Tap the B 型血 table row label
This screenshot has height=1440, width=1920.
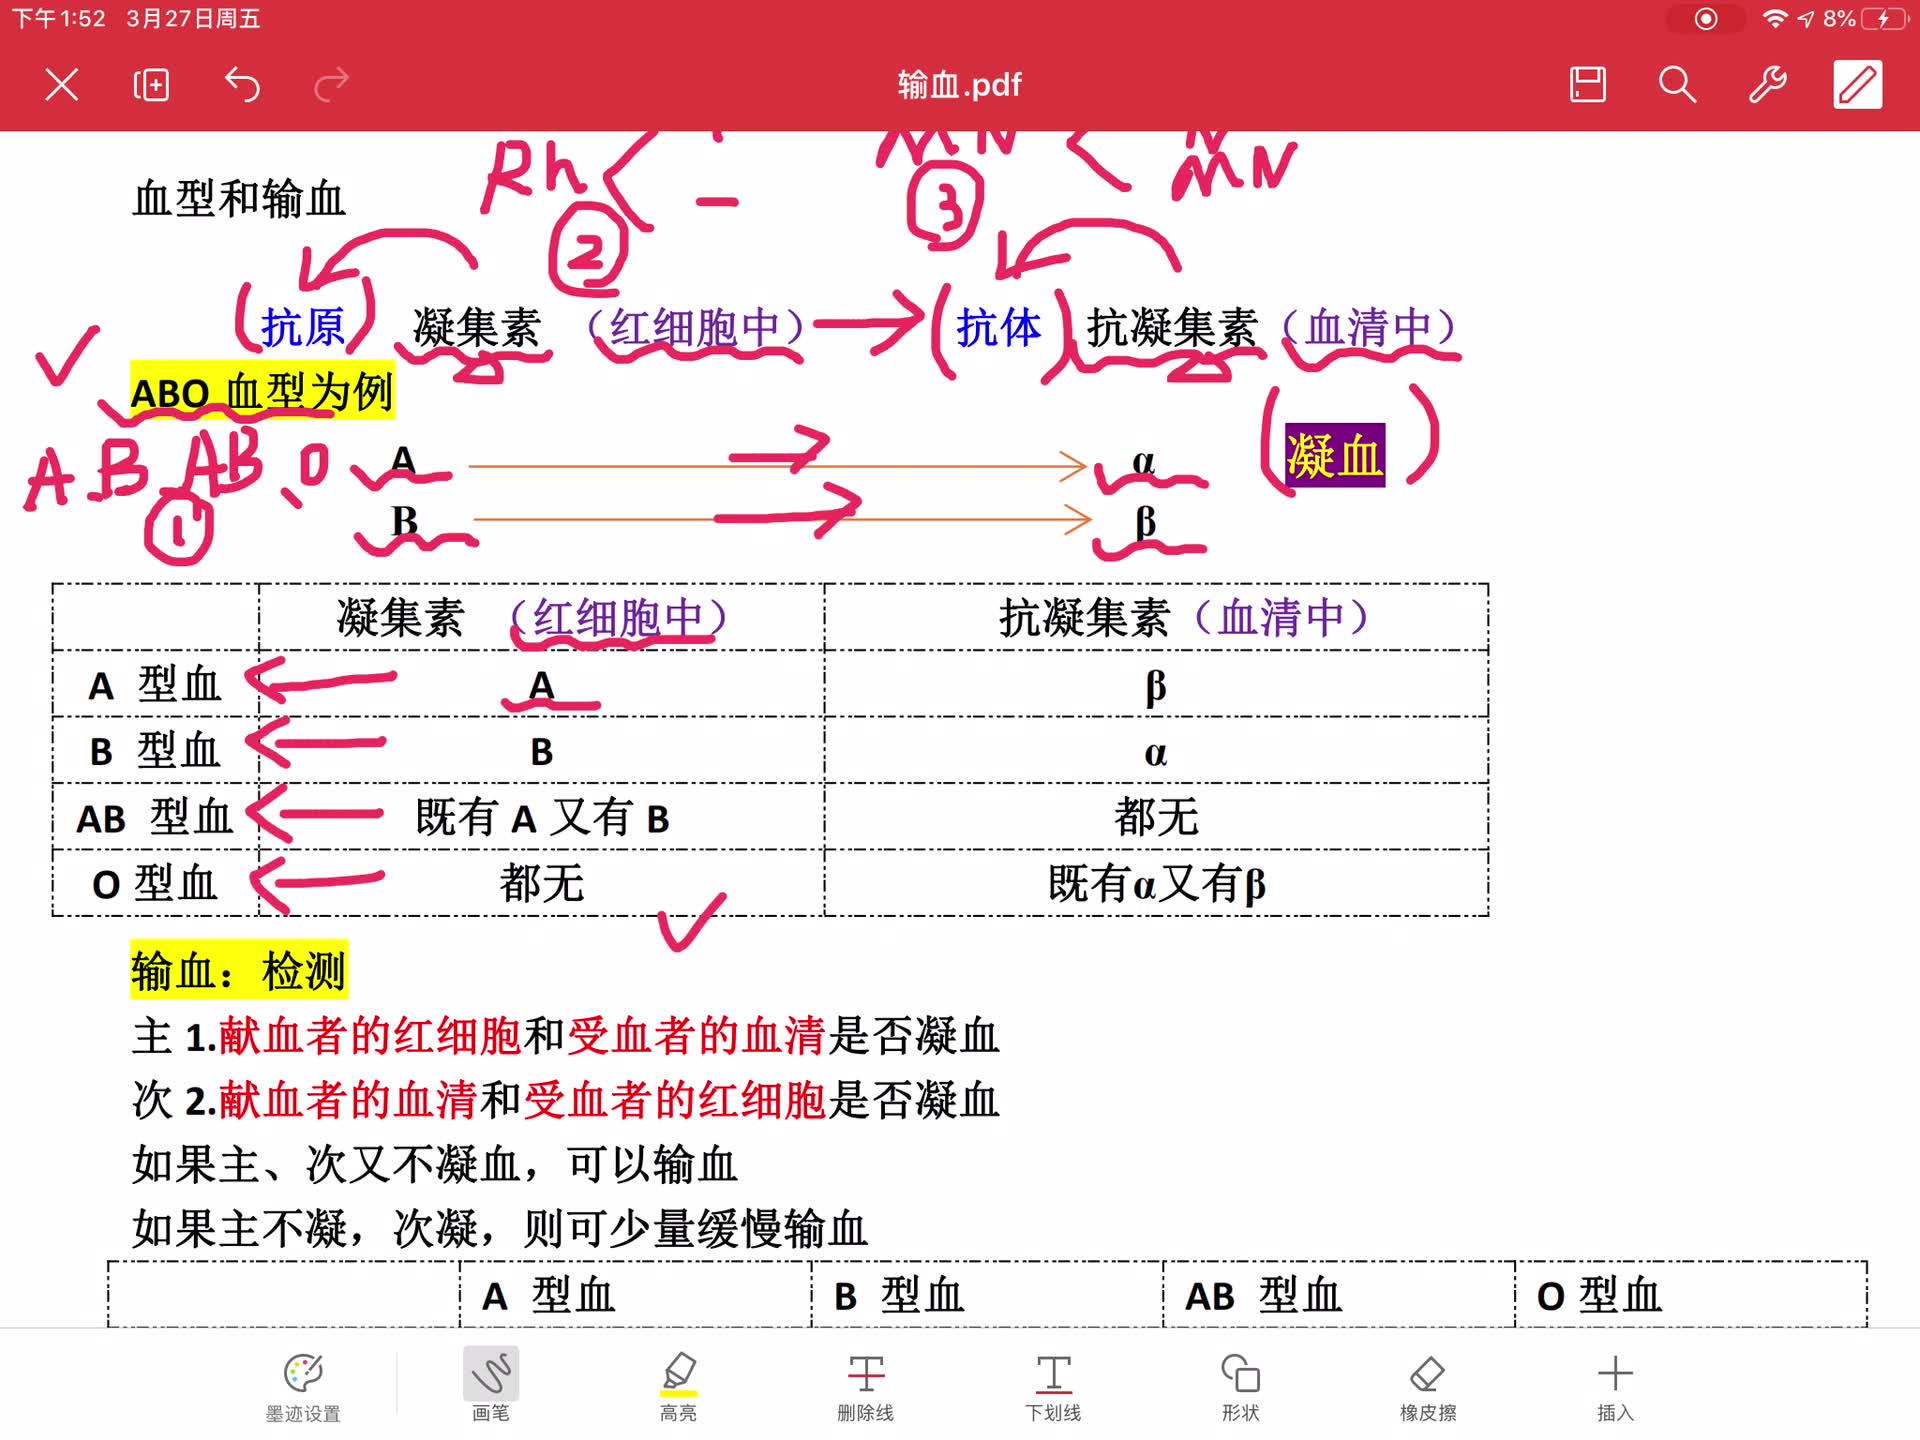[x=155, y=751]
